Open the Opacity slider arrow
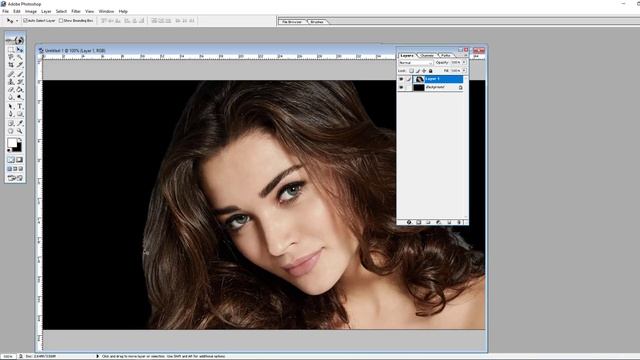 point(464,62)
